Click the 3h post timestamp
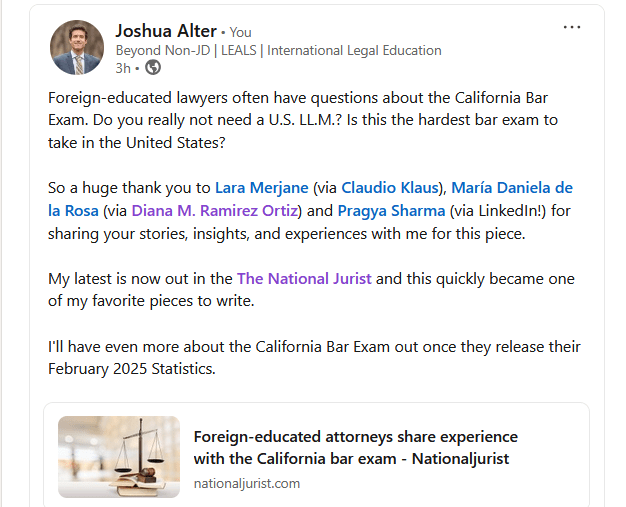Screen dimensions: 626x507 pyautogui.click(x=123, y=68)
